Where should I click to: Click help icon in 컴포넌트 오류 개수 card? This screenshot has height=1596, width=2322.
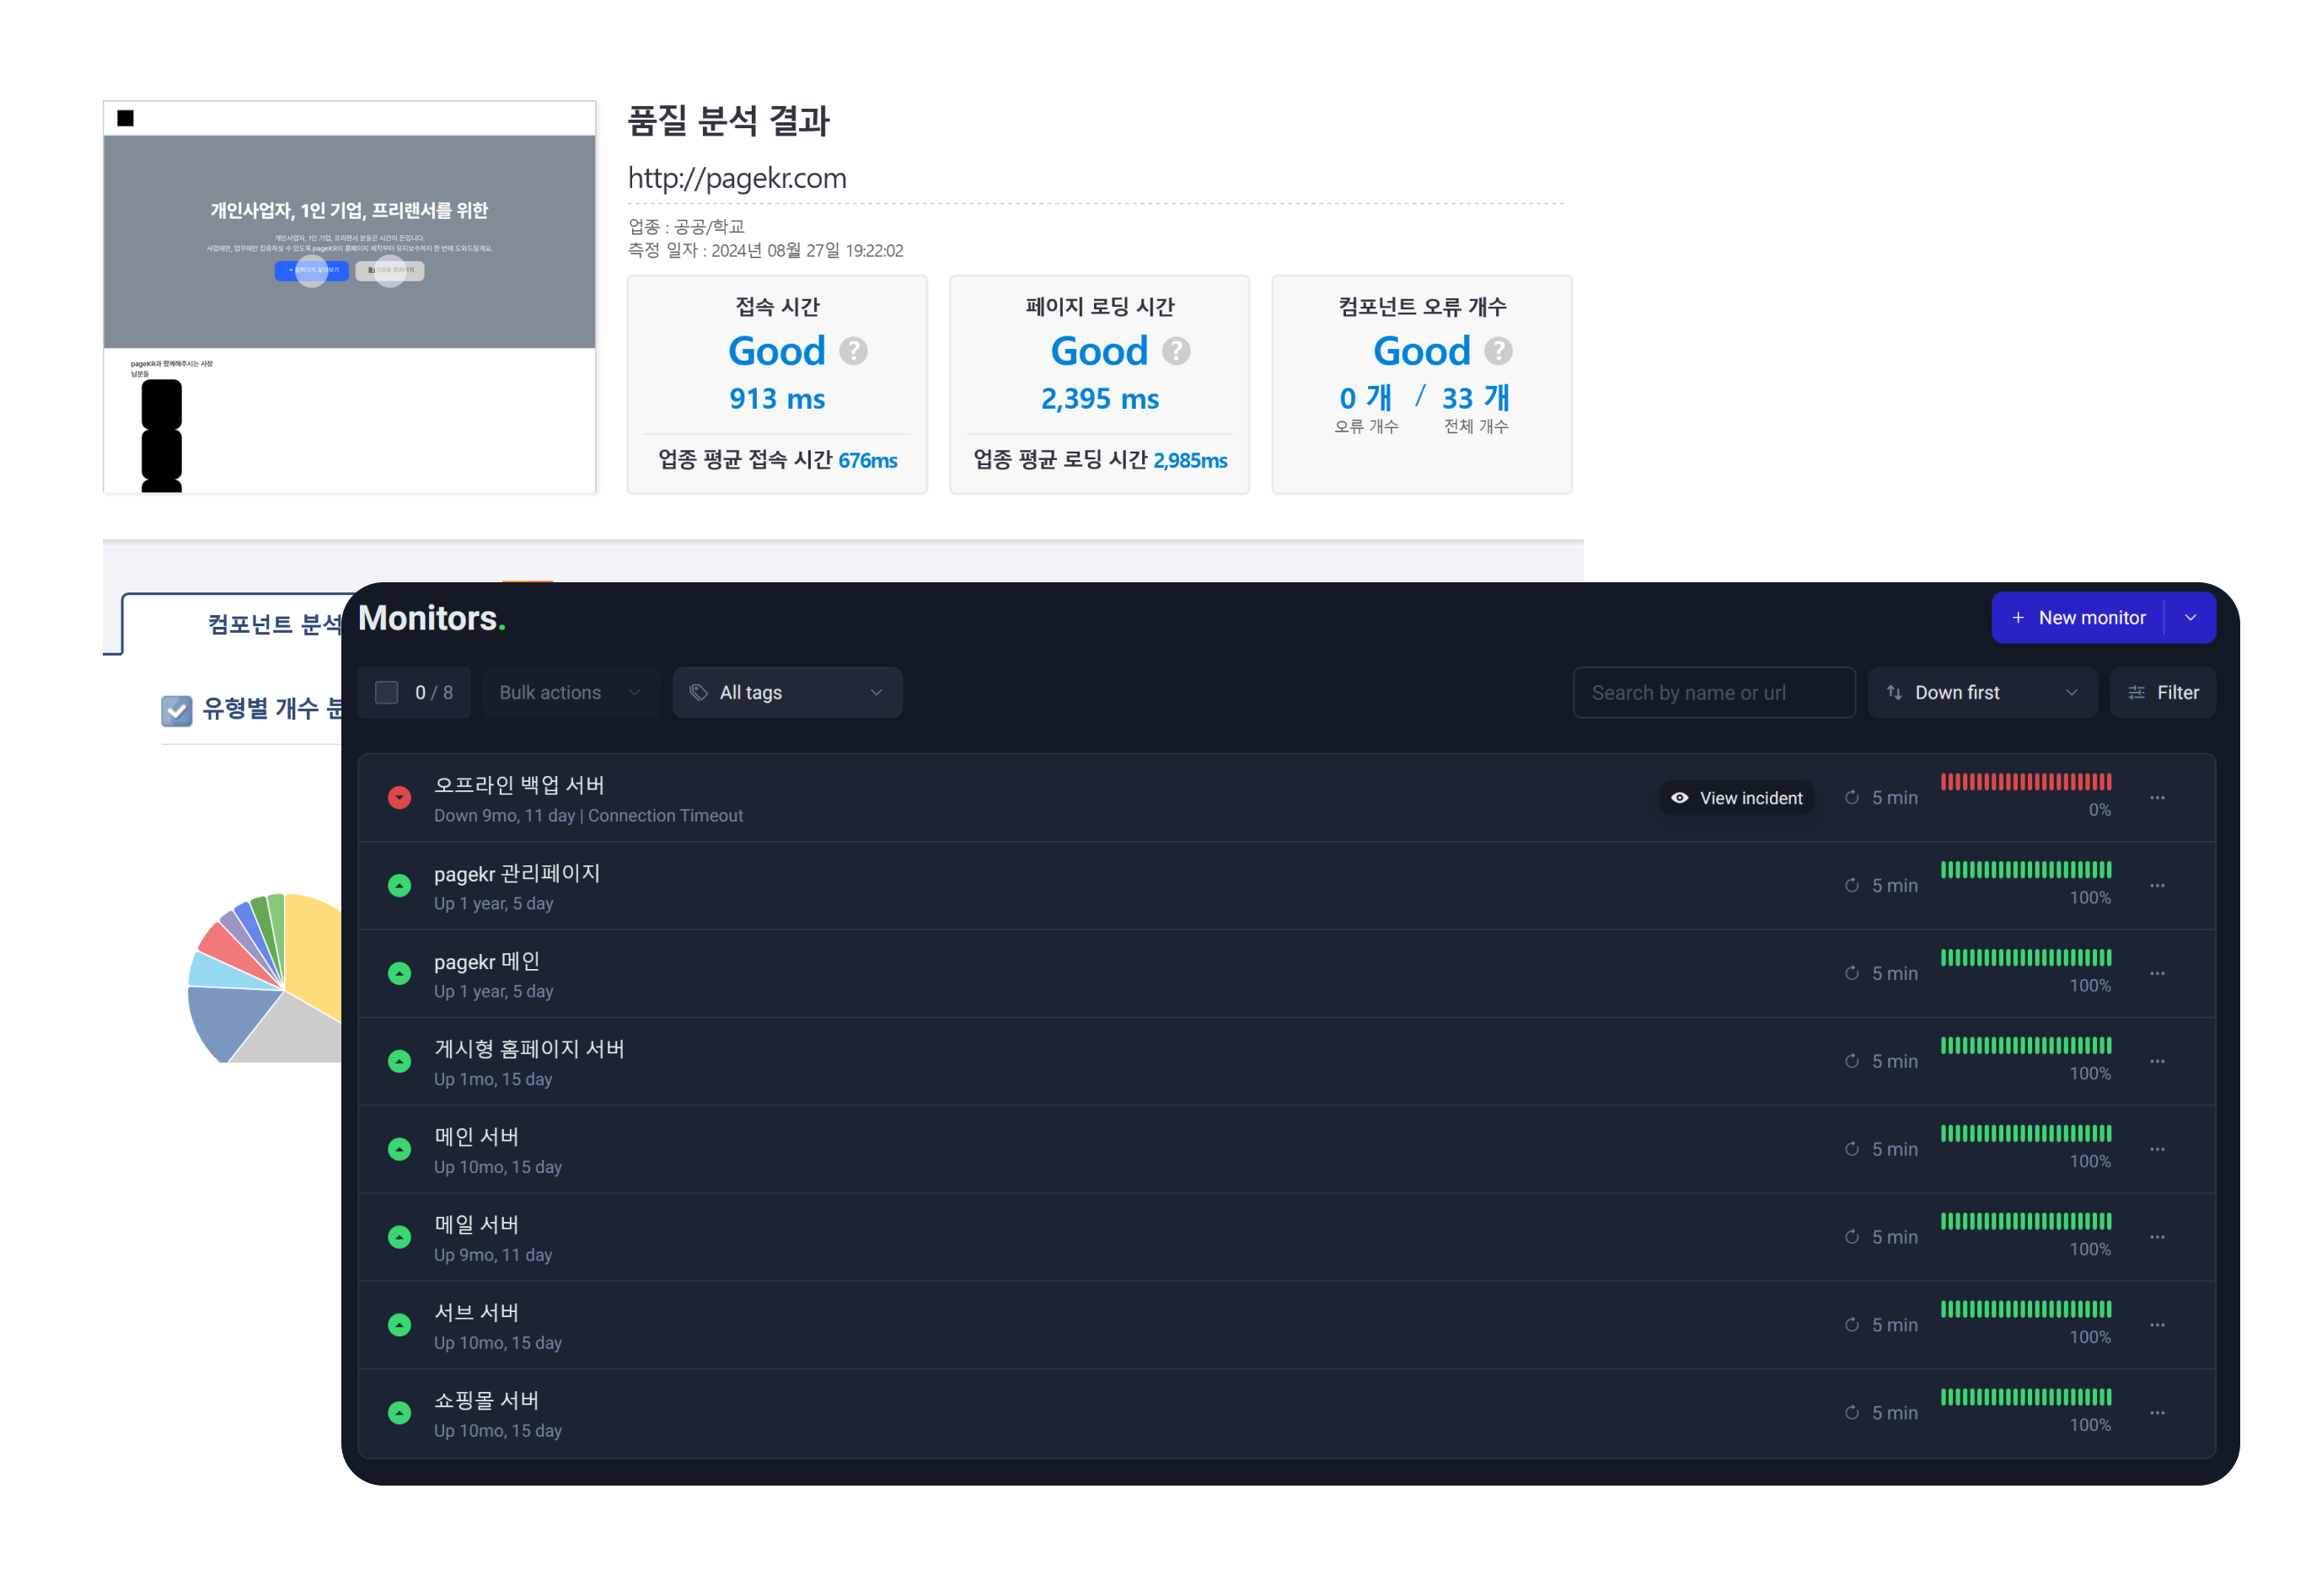coord(1498,351)
